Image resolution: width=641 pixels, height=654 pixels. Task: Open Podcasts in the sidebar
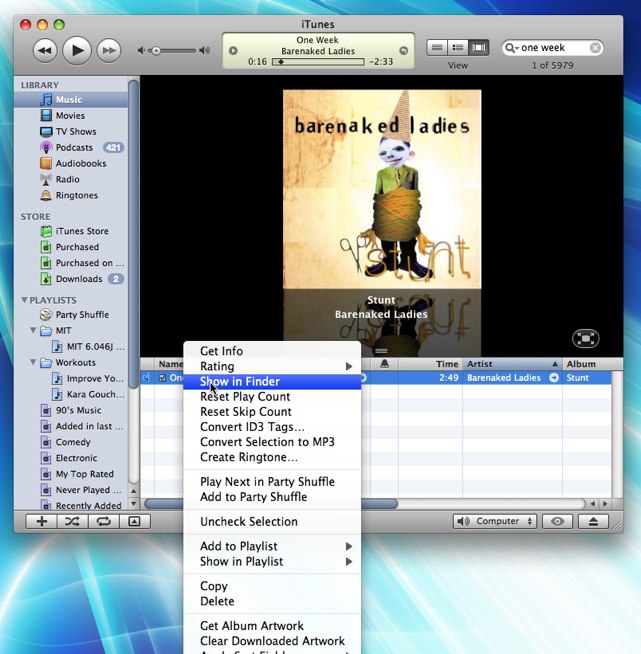coord(71,148)
